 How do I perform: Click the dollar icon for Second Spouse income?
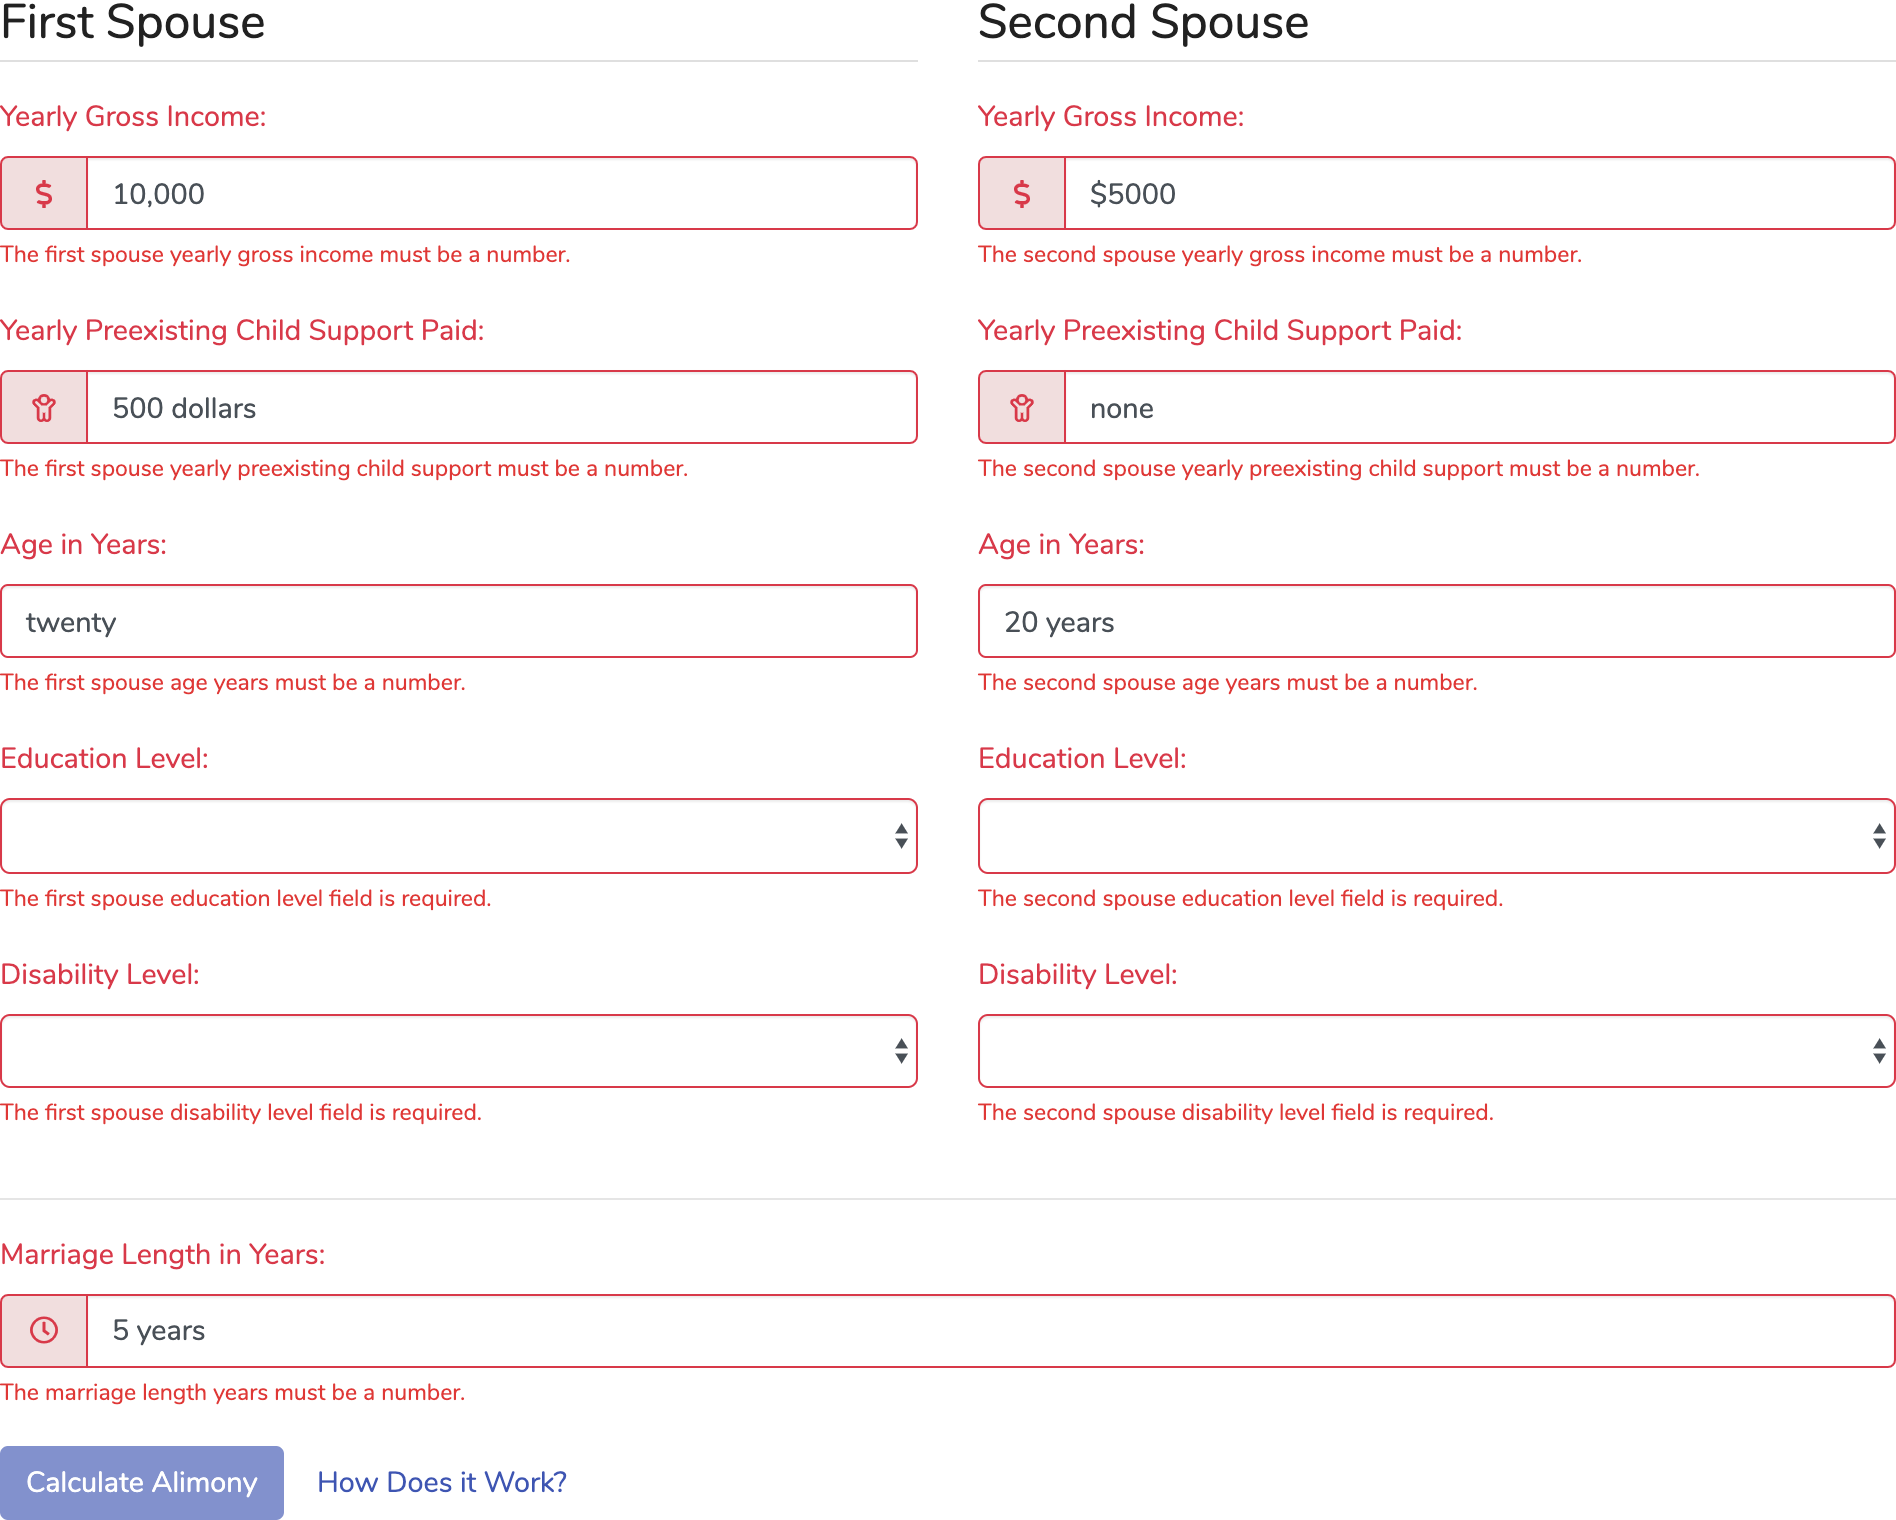point(1021,193)
